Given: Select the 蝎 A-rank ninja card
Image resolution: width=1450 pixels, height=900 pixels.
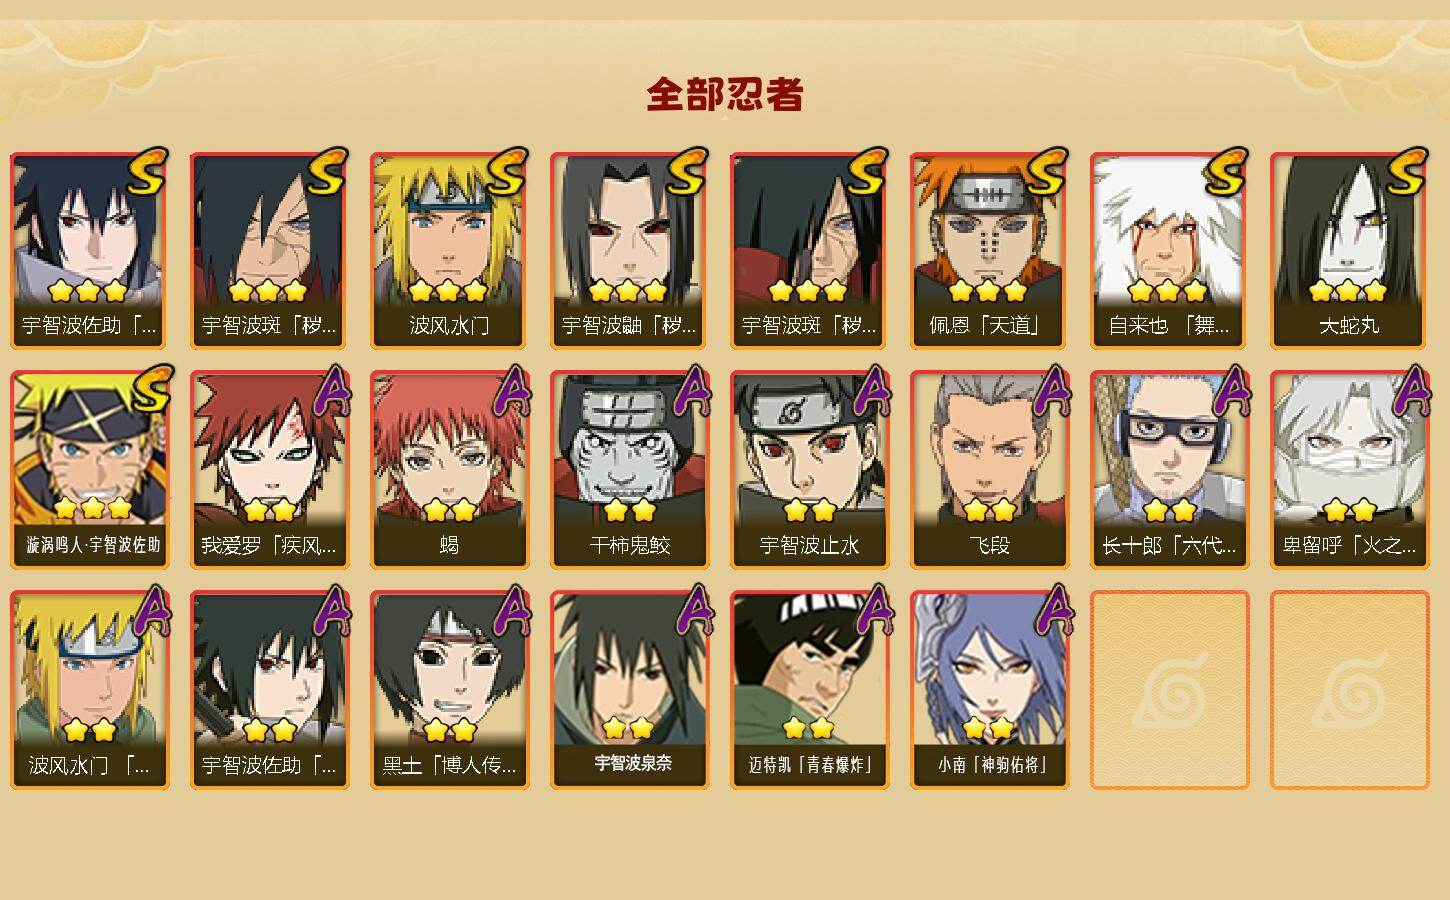Looking at the screenshot, I should (449, 469).
